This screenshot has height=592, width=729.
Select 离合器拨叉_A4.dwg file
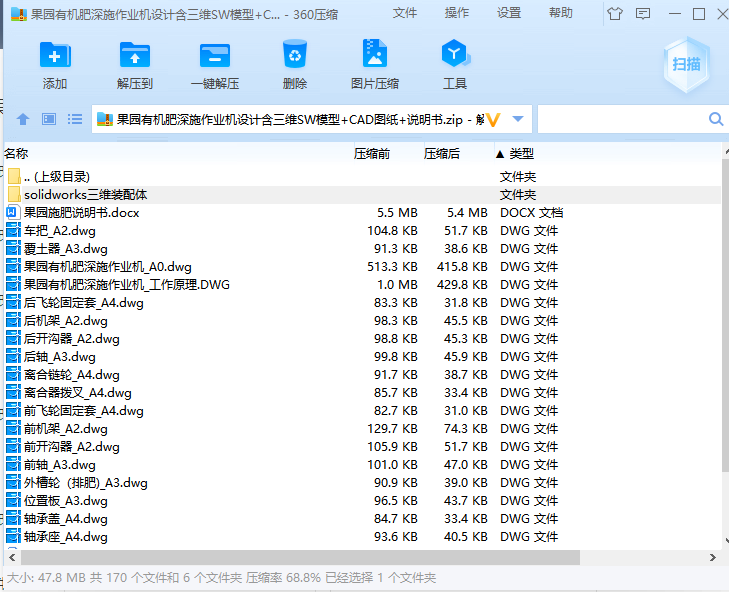click(x=363, y=392)
